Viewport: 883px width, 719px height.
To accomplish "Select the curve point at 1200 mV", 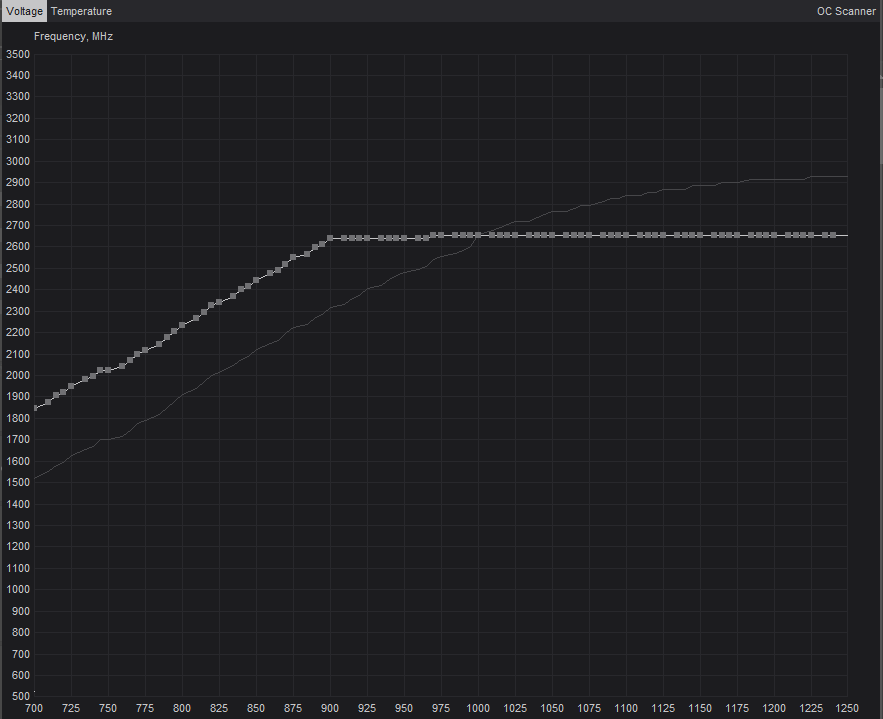I will click(x=774, y=235).
